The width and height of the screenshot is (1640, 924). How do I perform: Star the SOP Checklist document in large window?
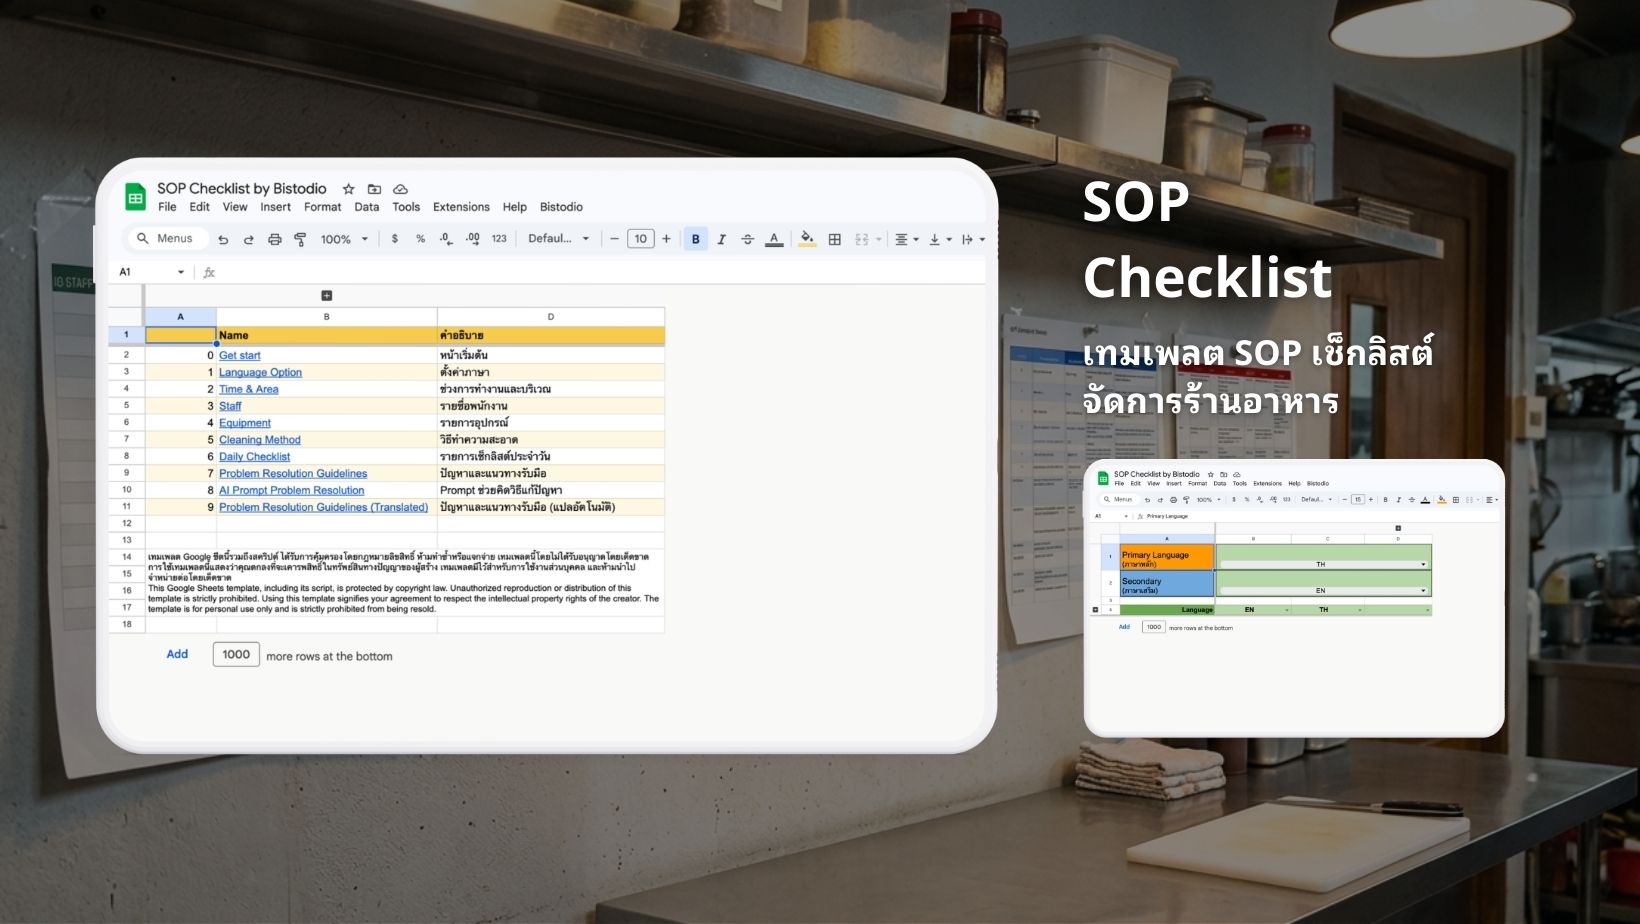(348, 189)
